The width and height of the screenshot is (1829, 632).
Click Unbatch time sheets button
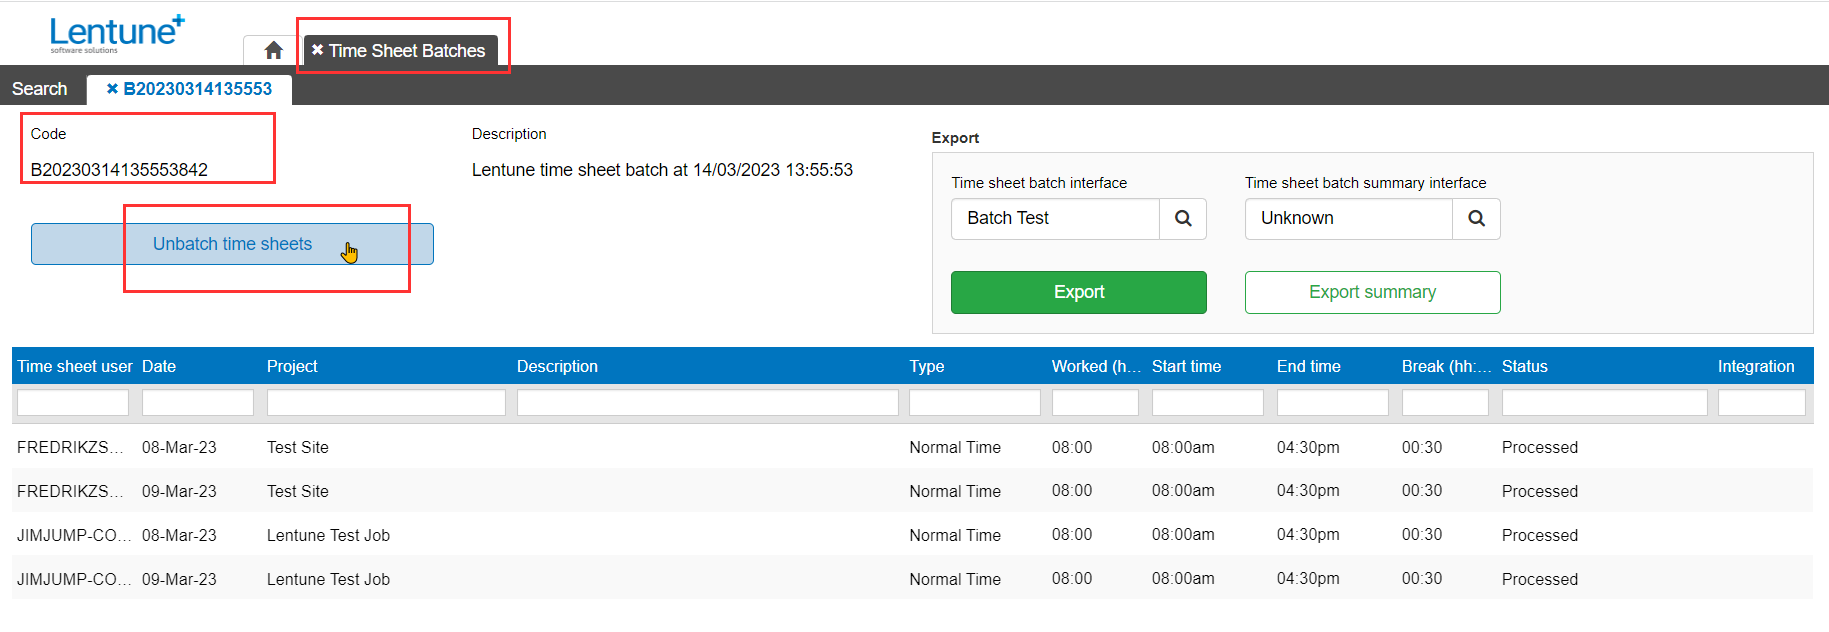click(232, 244)
